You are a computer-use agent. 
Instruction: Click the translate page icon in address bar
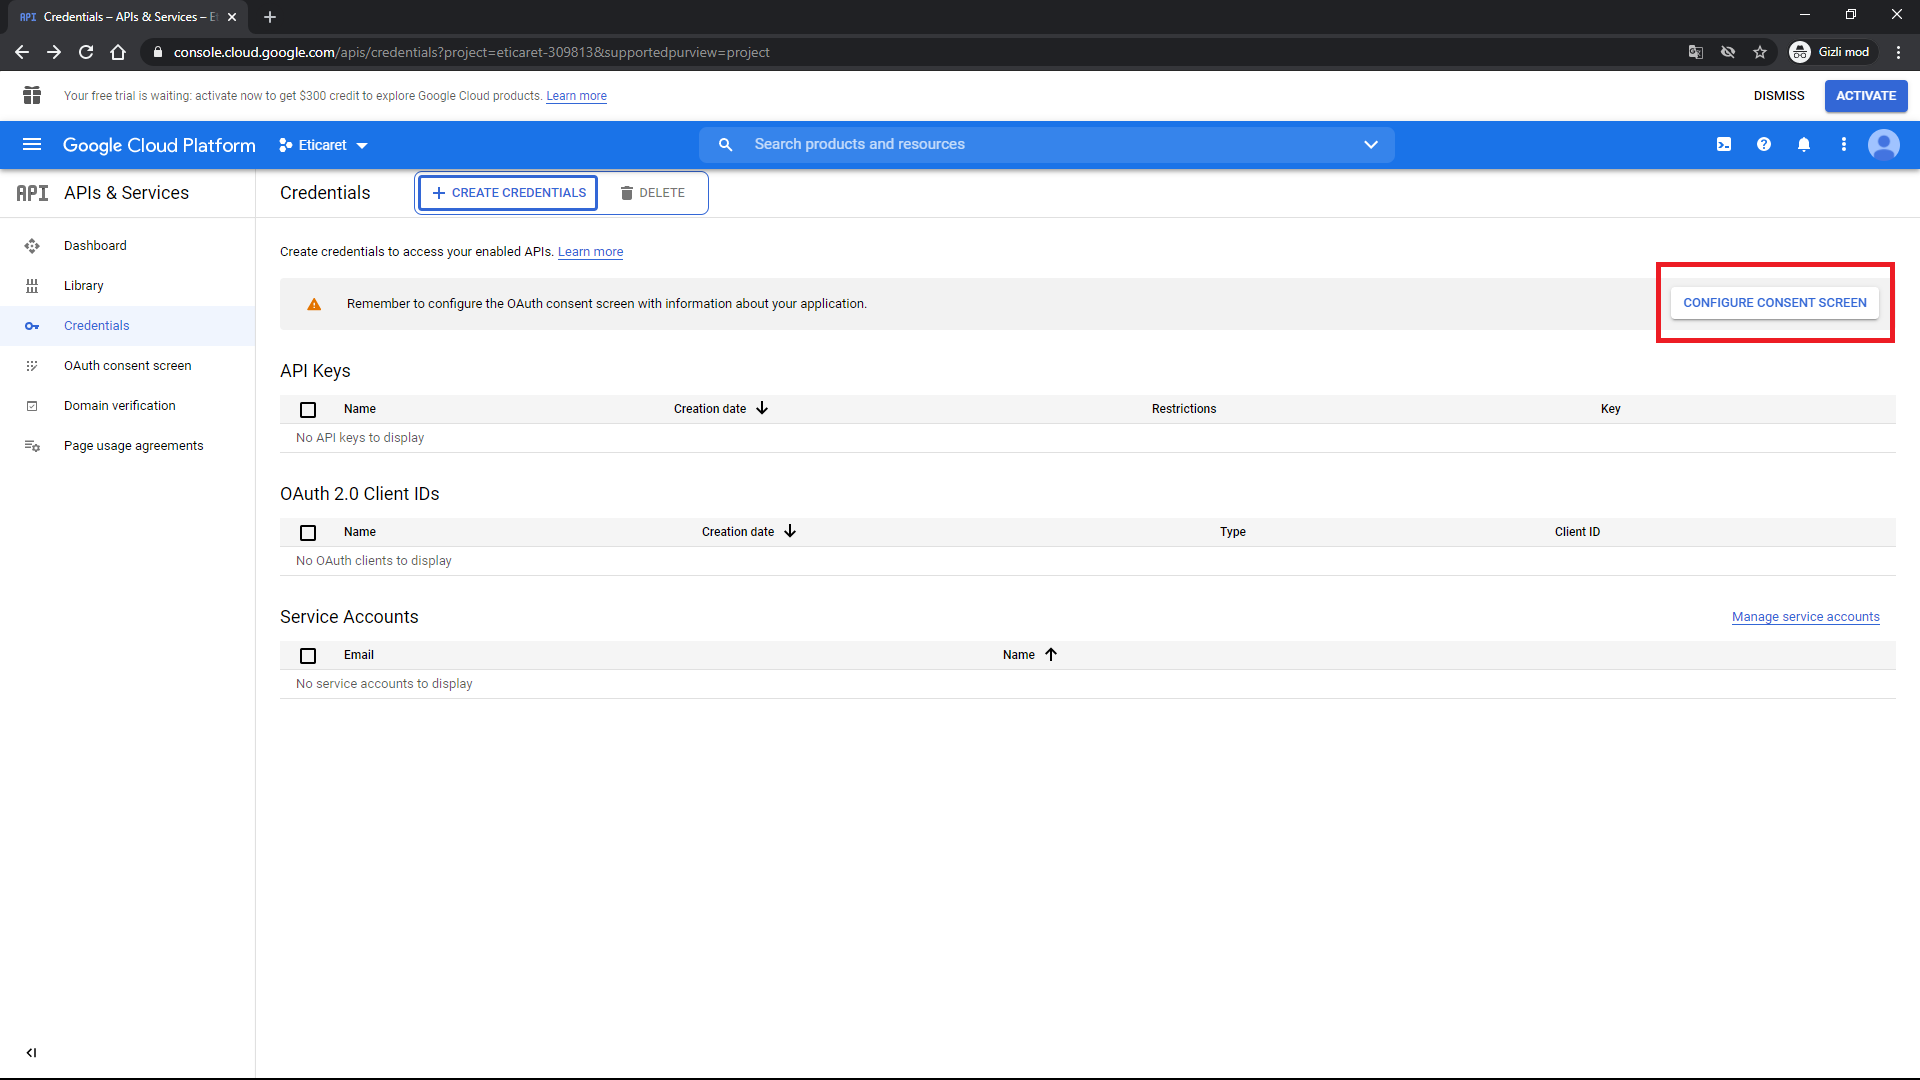tap(1696, 52)
